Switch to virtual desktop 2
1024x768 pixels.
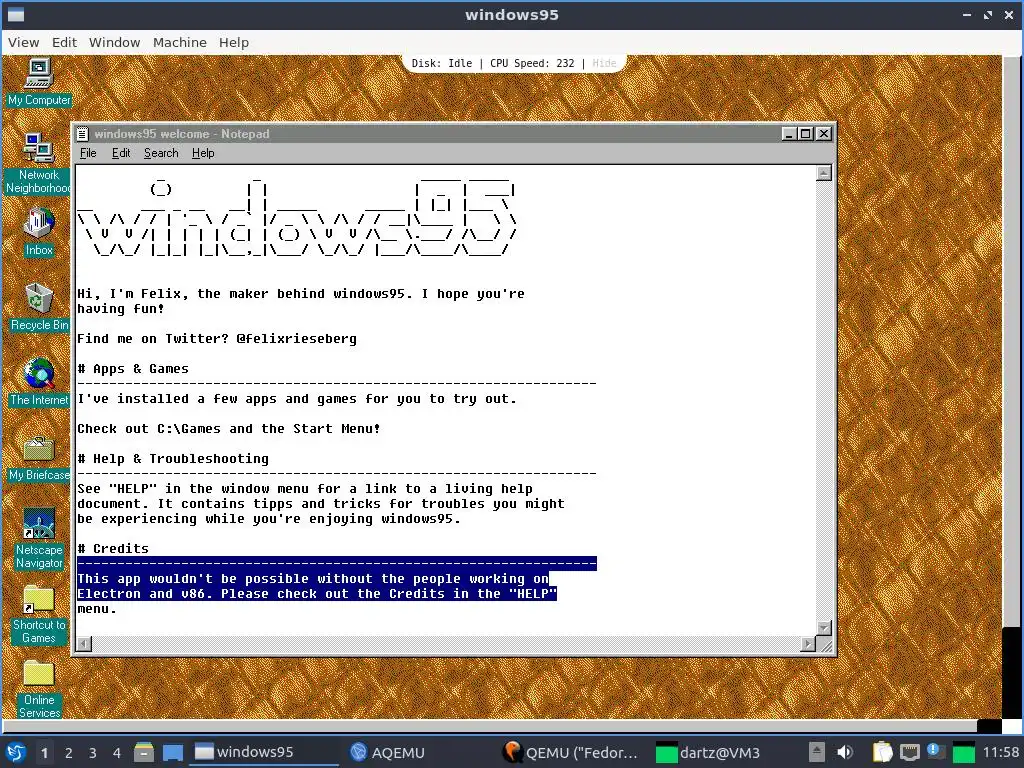pos(69,753)
